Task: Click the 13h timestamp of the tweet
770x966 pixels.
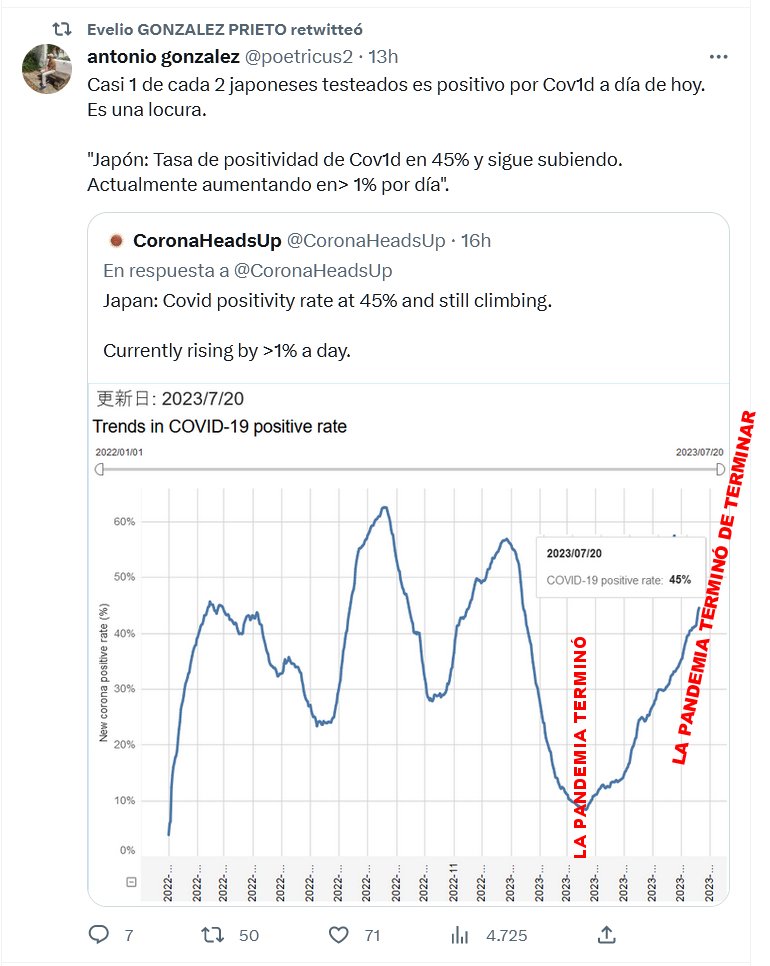Action: [383, 57]
